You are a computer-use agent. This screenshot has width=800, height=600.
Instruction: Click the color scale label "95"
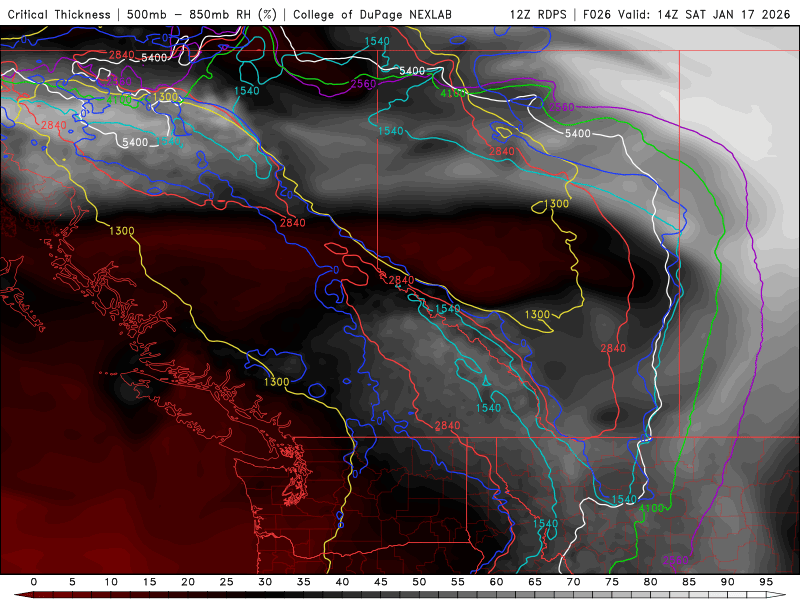click(766, 582)
